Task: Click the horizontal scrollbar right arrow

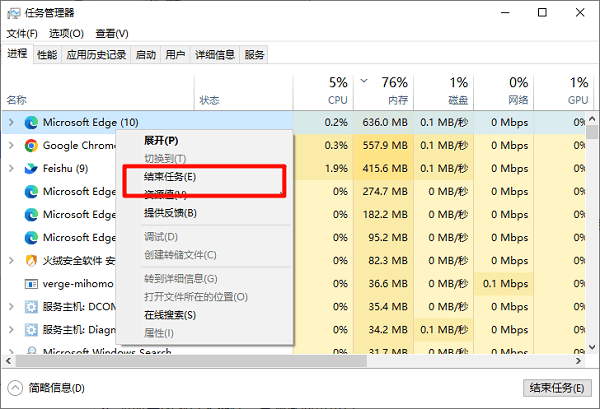Action: [579, 361]
